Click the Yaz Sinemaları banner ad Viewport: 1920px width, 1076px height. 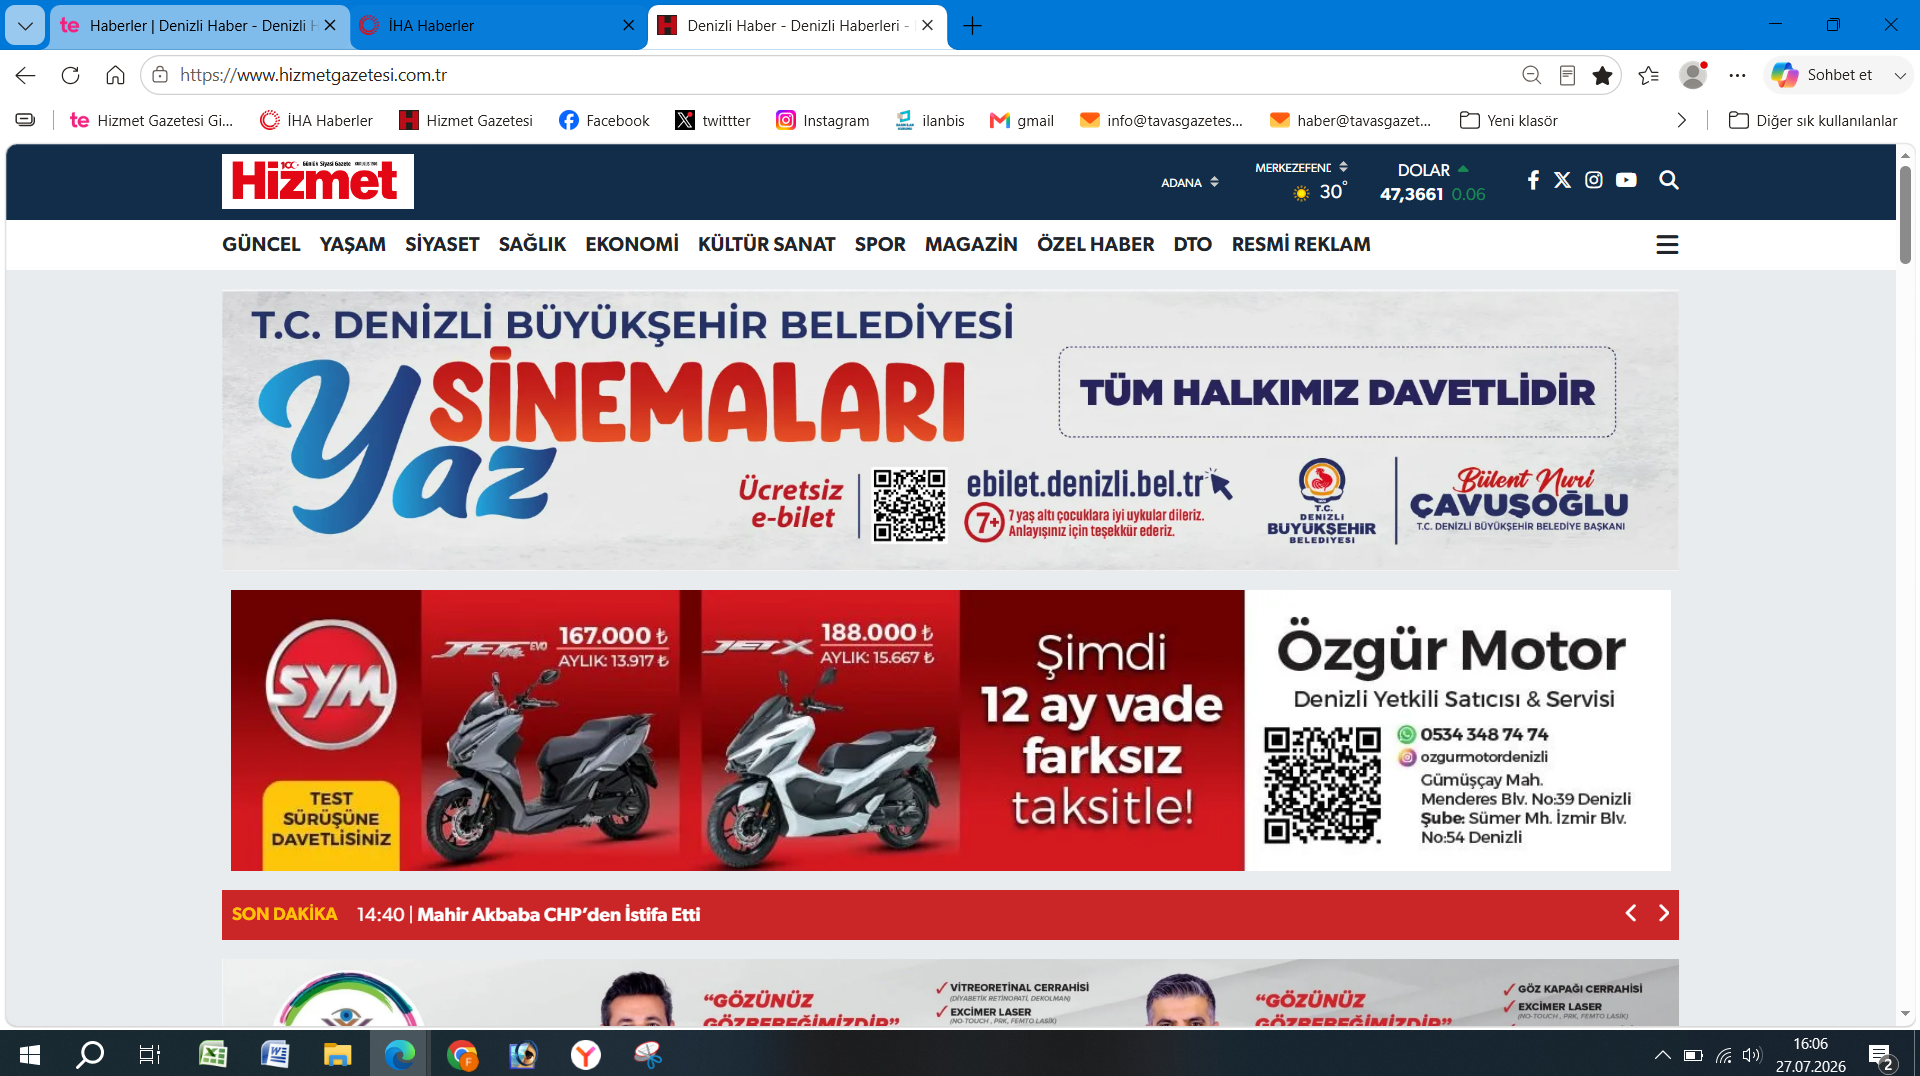click(x=950, y=430)
